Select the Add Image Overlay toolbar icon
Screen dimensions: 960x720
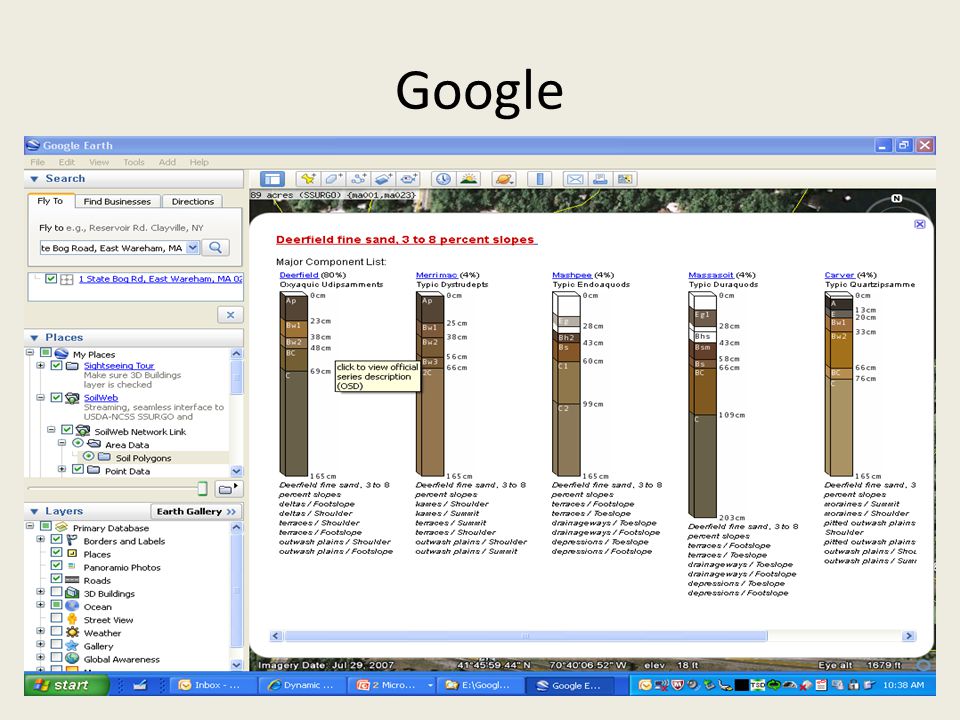[384, 179]
